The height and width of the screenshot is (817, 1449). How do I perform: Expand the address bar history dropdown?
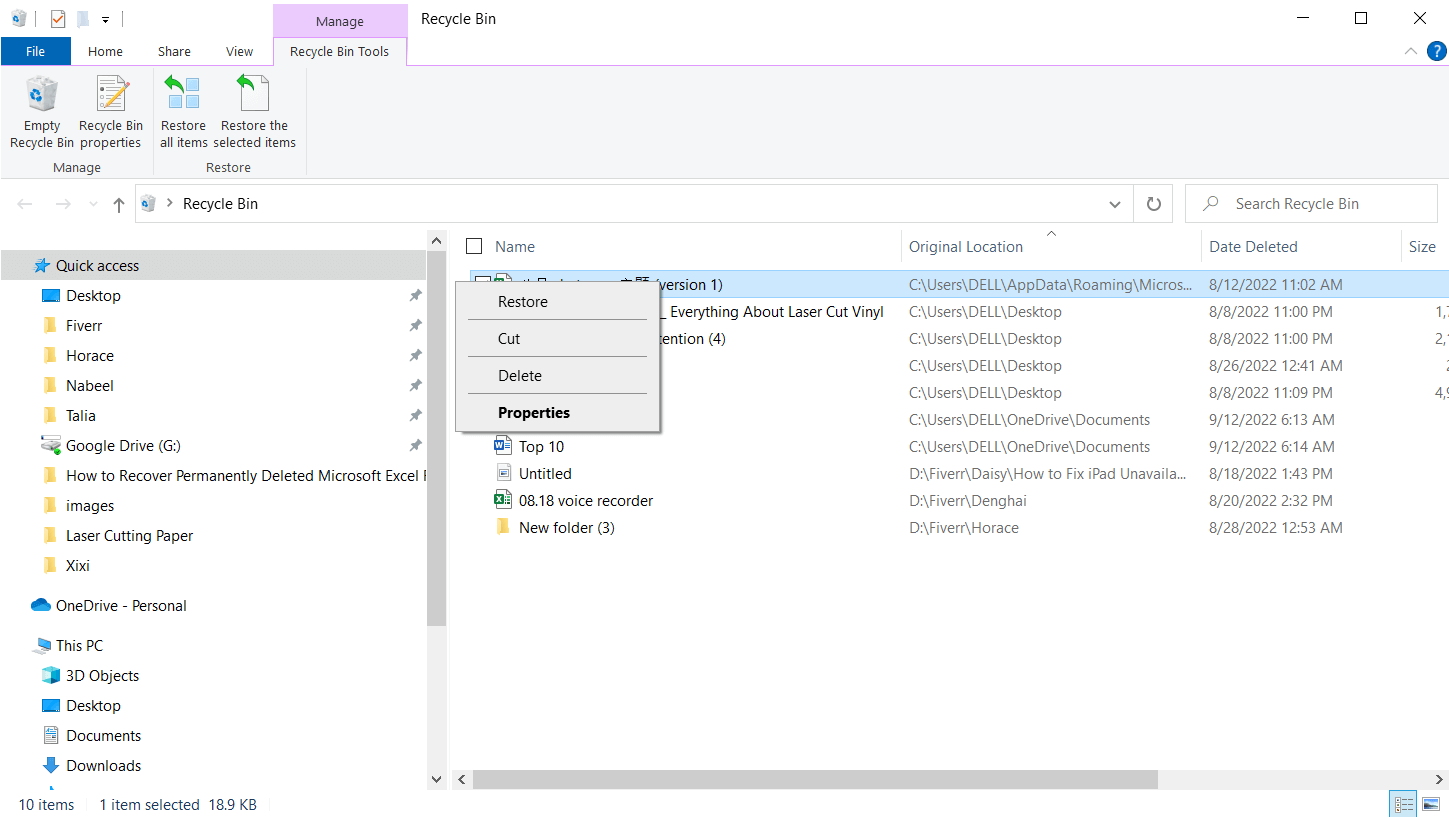[x=1115, y=204]
